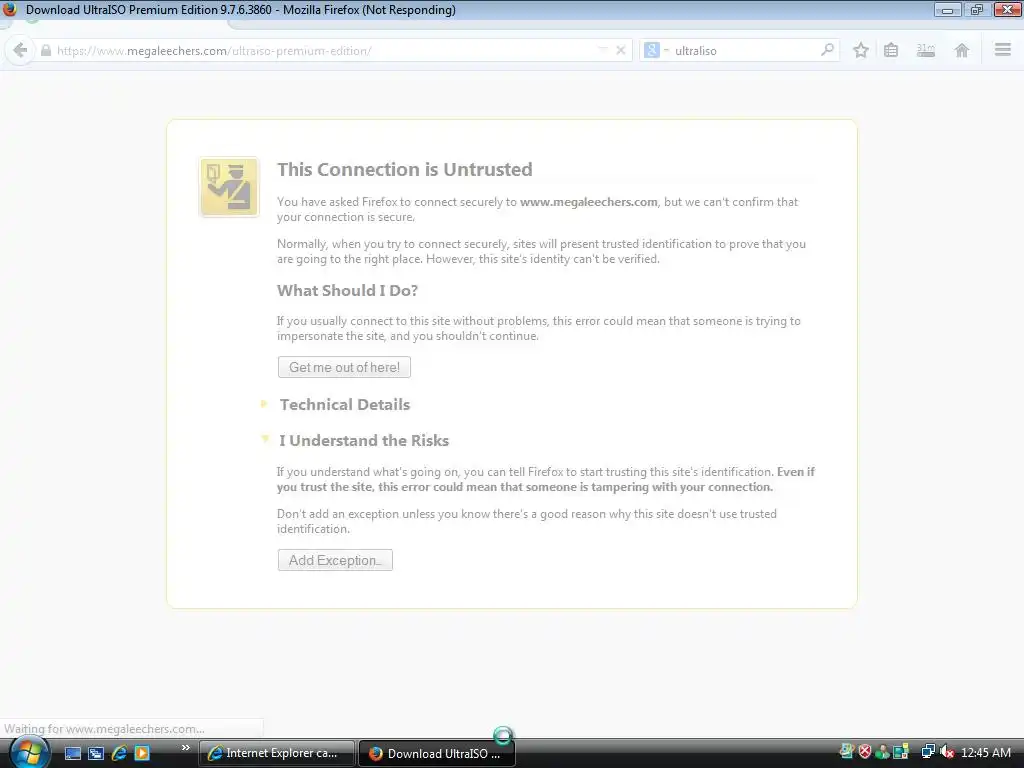Click Switch between windows quick launch icon
The width and height of the screenshot is (1024, 768).
96,753
